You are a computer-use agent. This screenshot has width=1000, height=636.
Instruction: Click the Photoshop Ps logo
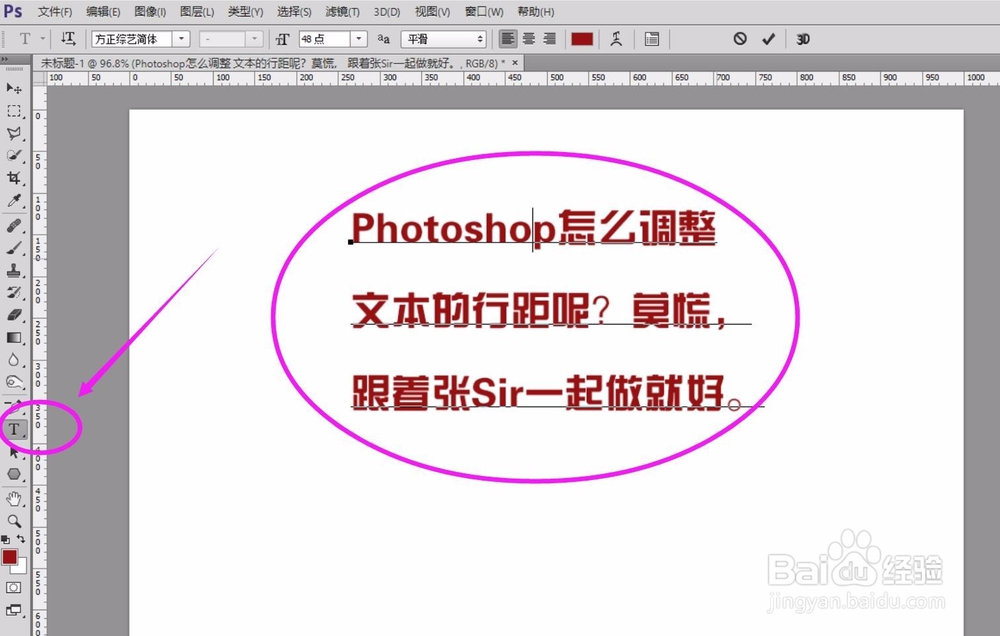[x=13, y=11]
